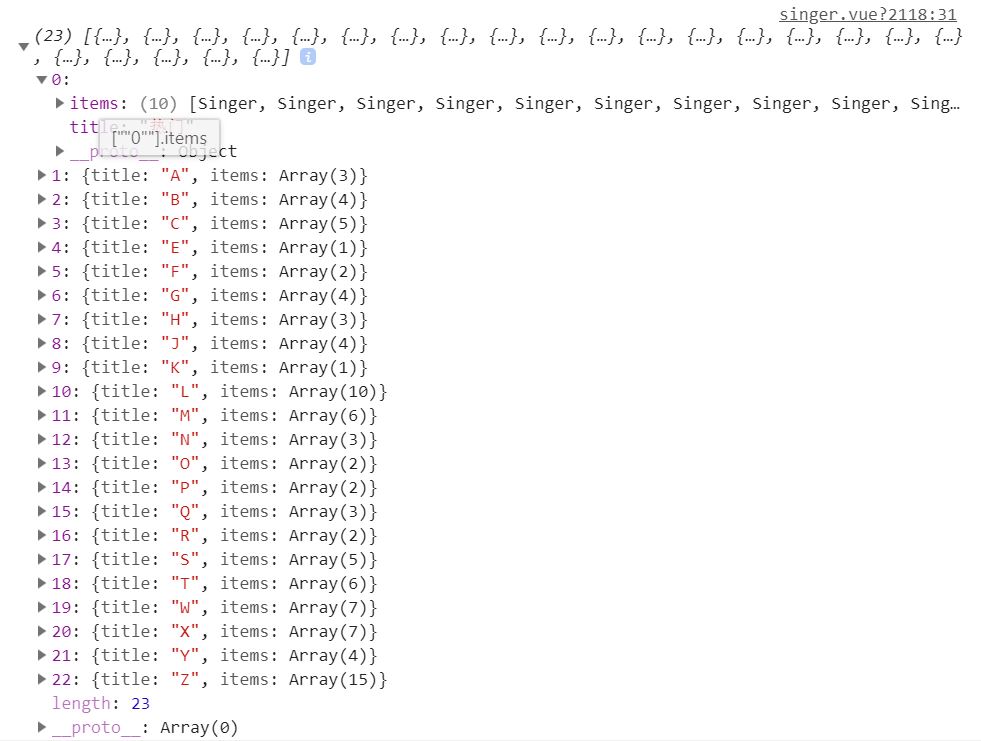This screenshot has height=741, width=981.
Task: Expand entry 15 with title "Q"
Action: [42, 511]
